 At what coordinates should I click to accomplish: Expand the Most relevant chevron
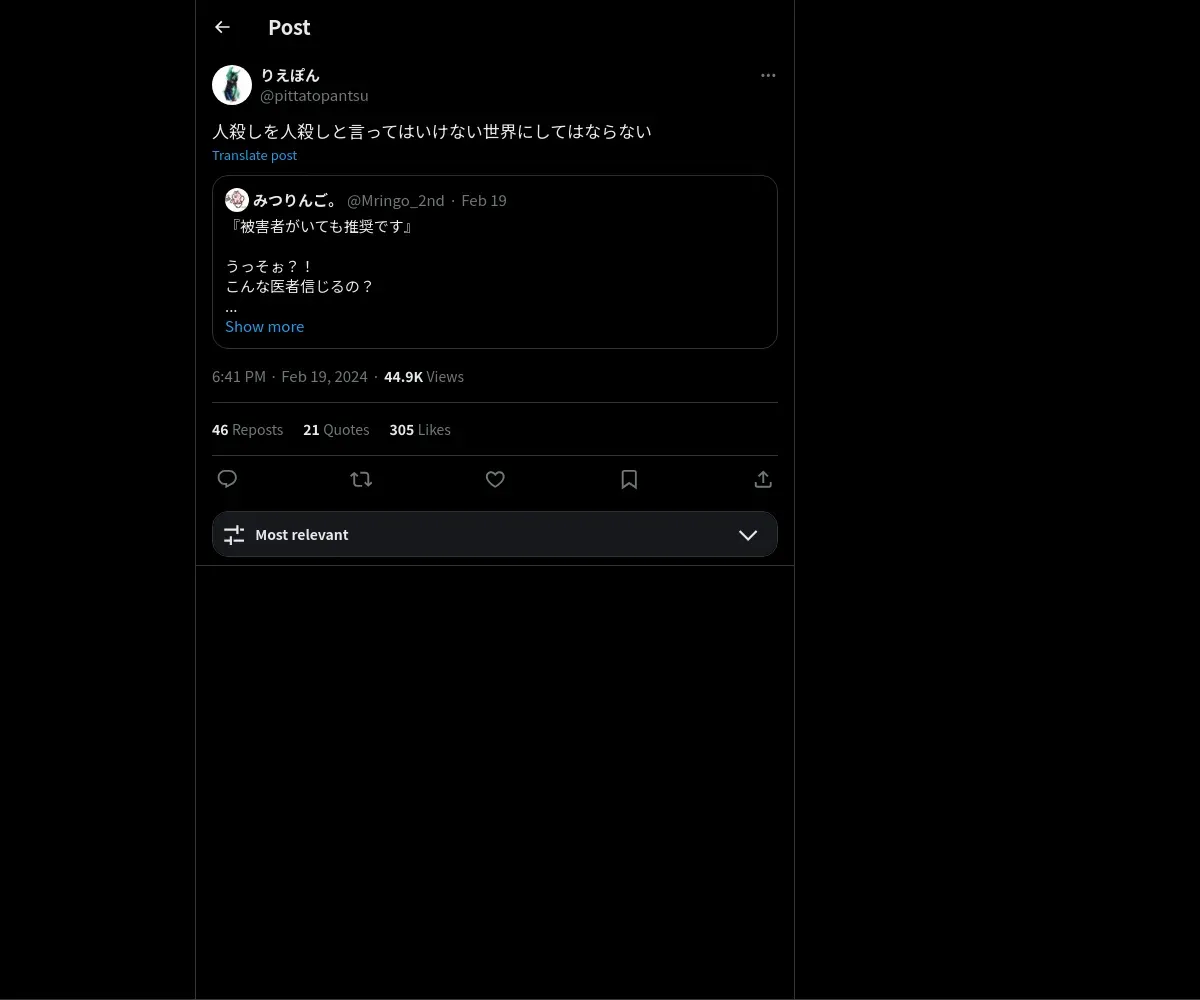tap(748, 535)
